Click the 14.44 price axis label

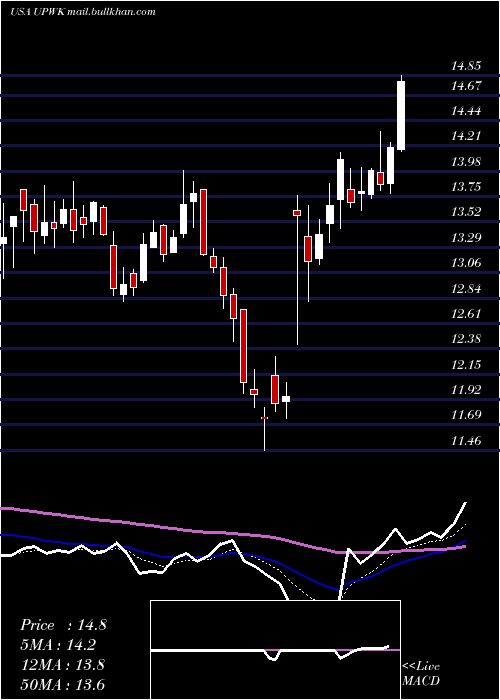pyautogui.click(x=466, y=111)
